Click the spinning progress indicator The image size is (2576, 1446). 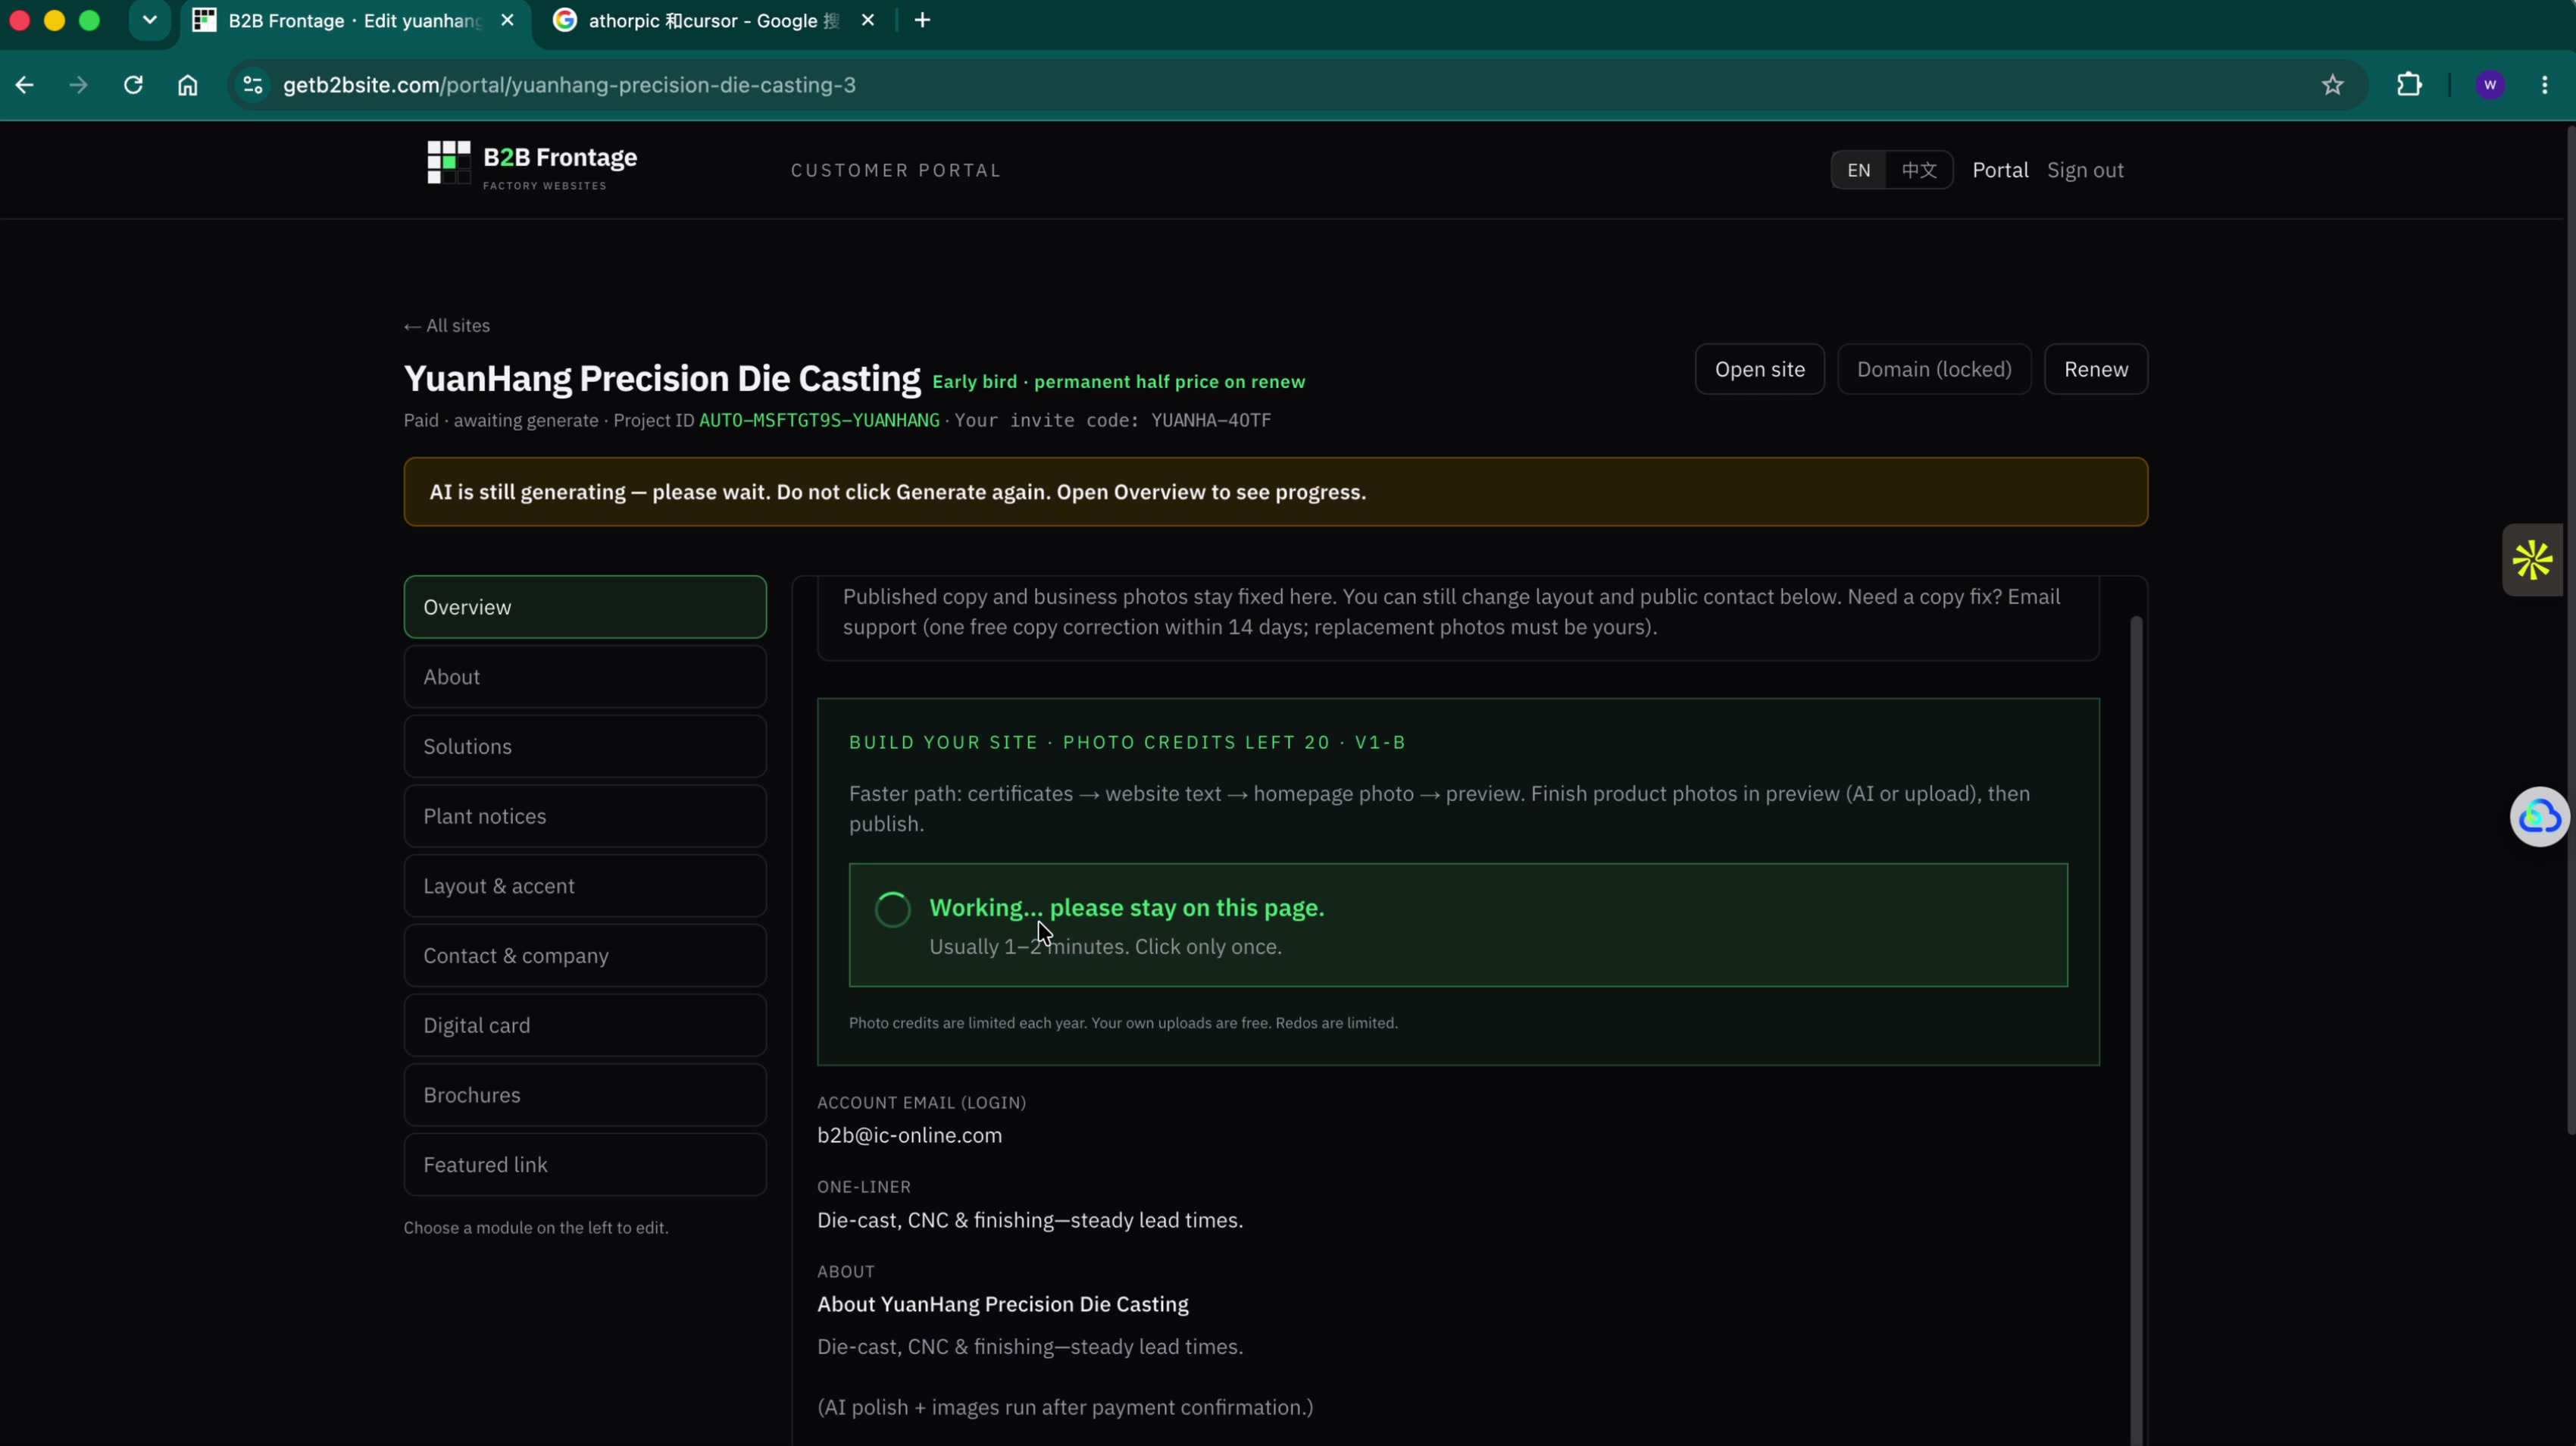click(893, 909)
